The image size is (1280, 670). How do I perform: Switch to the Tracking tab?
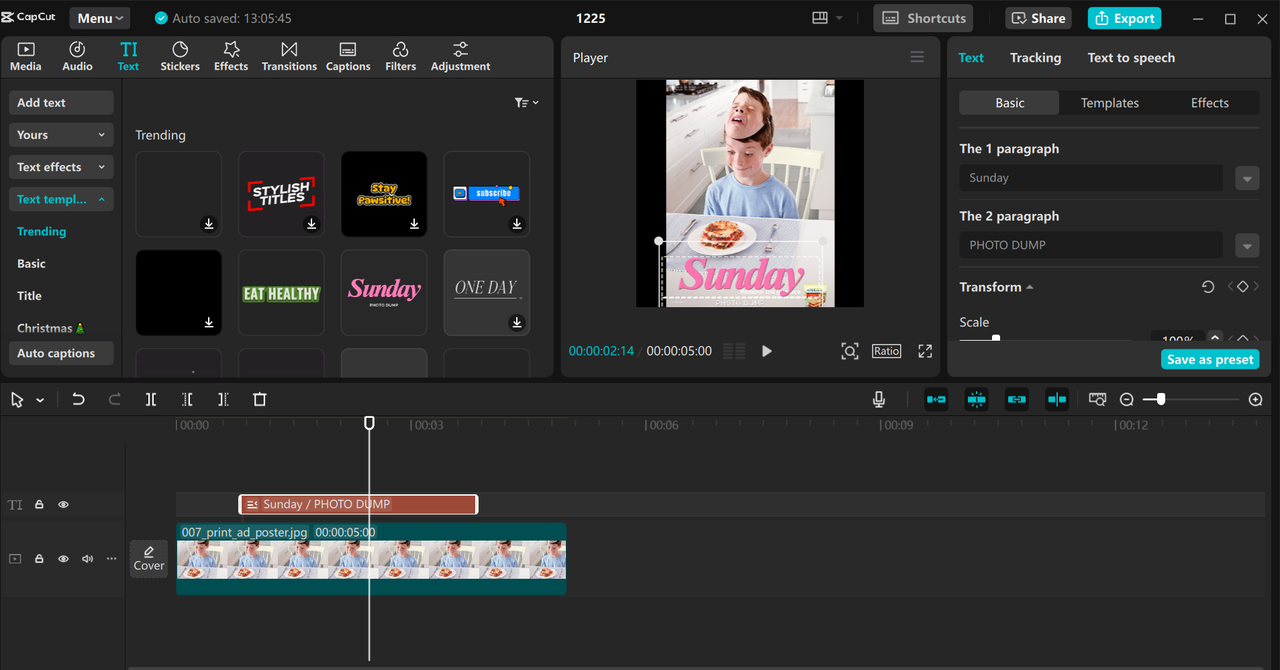pyautogui.click(x=1035, y=58)
